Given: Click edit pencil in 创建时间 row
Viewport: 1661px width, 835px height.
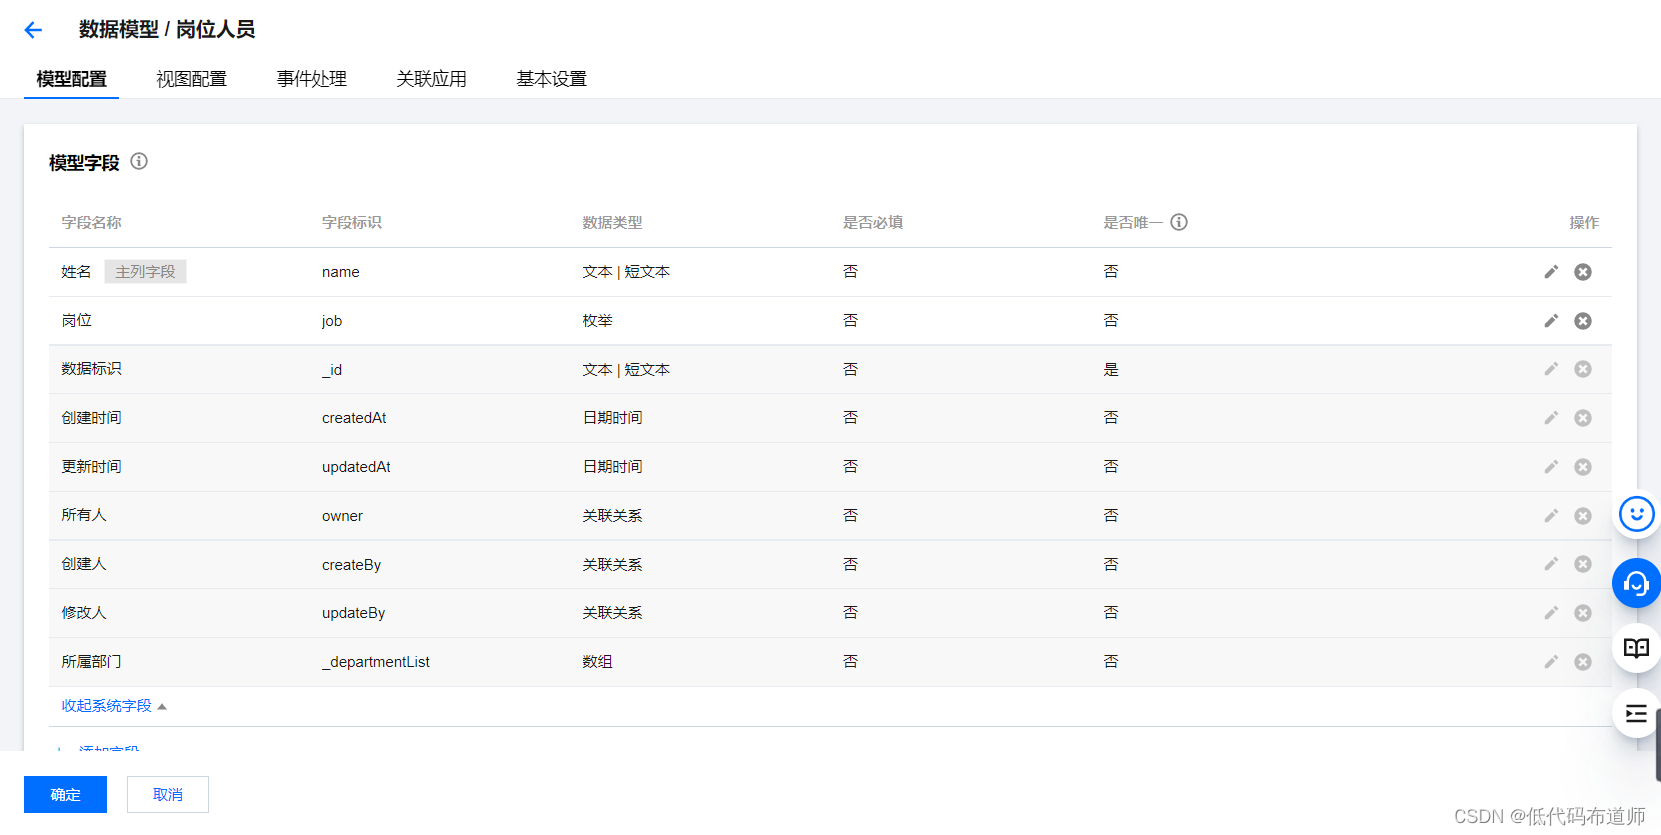Looking at the screenshot, I should 1551,418.
